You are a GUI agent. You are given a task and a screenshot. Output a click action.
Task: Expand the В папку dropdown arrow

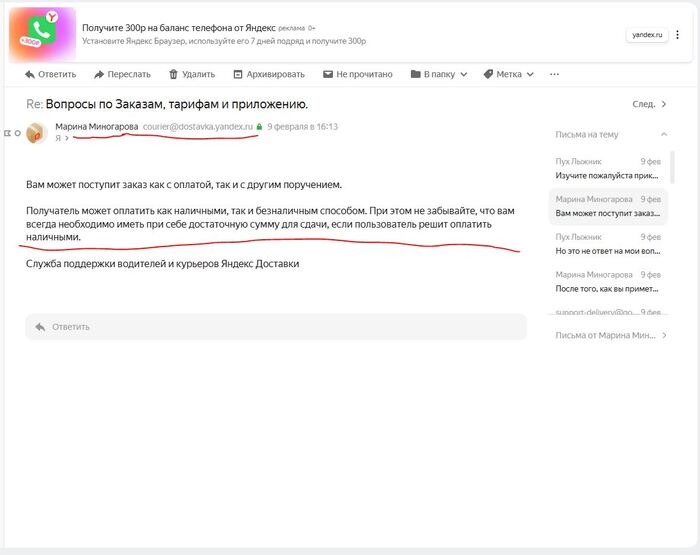[x=463, y=75]
